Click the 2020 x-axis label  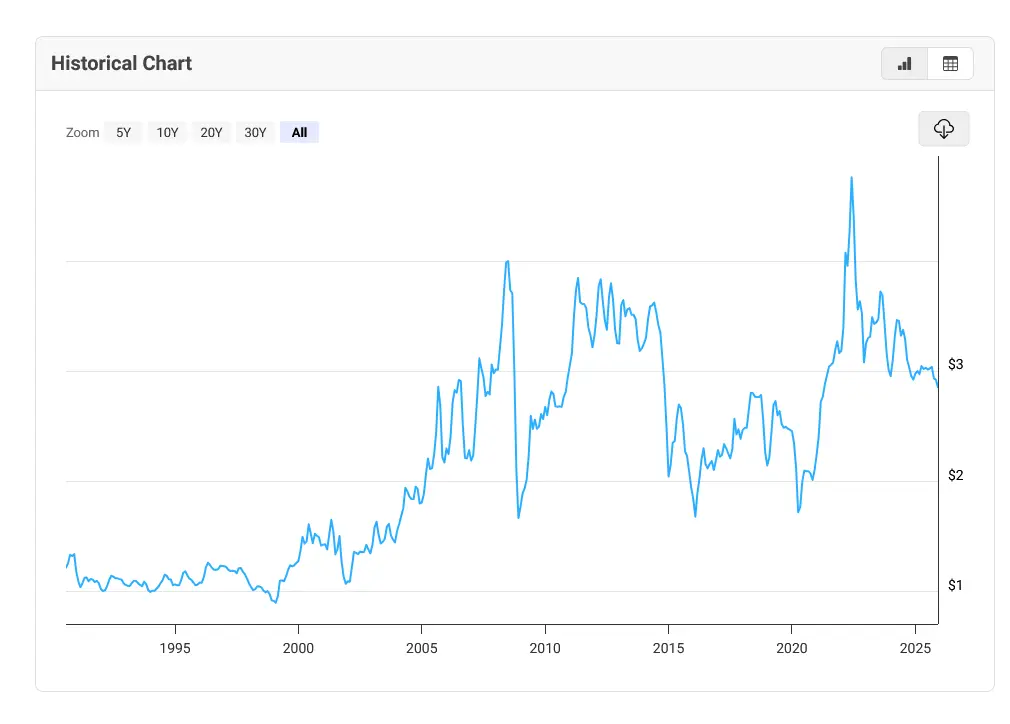click(791, 648)
